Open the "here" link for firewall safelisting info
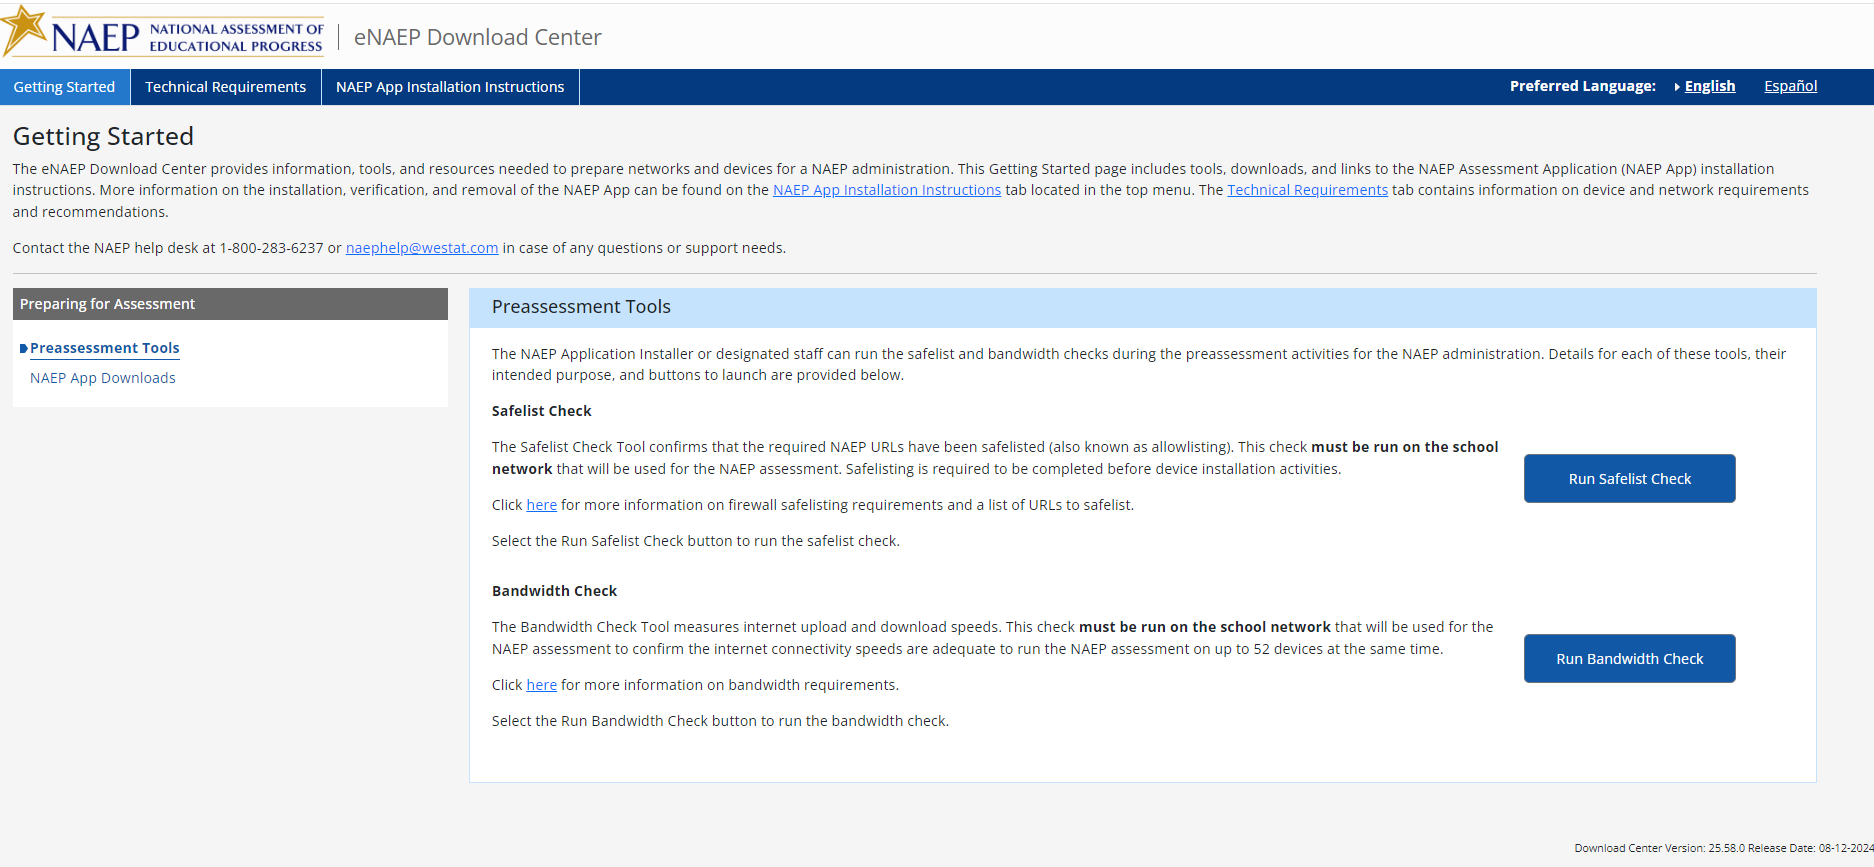 tap(541, 505)
